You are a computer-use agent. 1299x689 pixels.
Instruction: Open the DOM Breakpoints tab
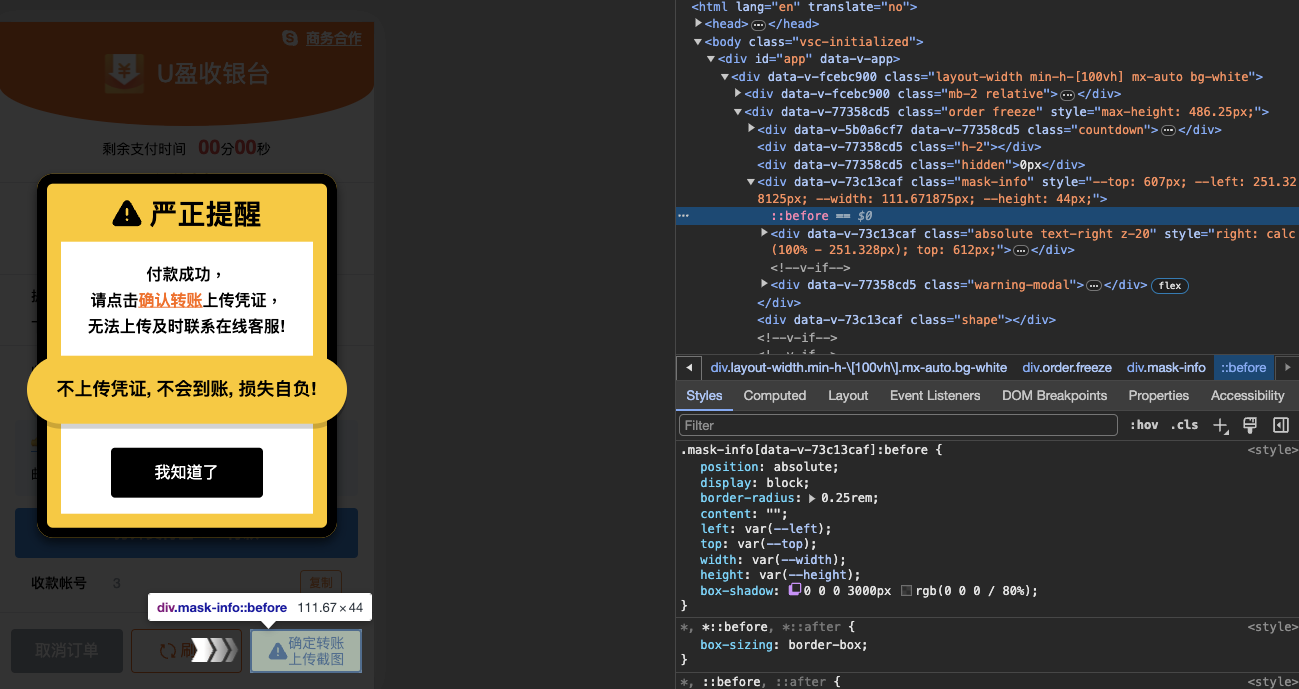pyautogui.click(x=1055, y=395)
